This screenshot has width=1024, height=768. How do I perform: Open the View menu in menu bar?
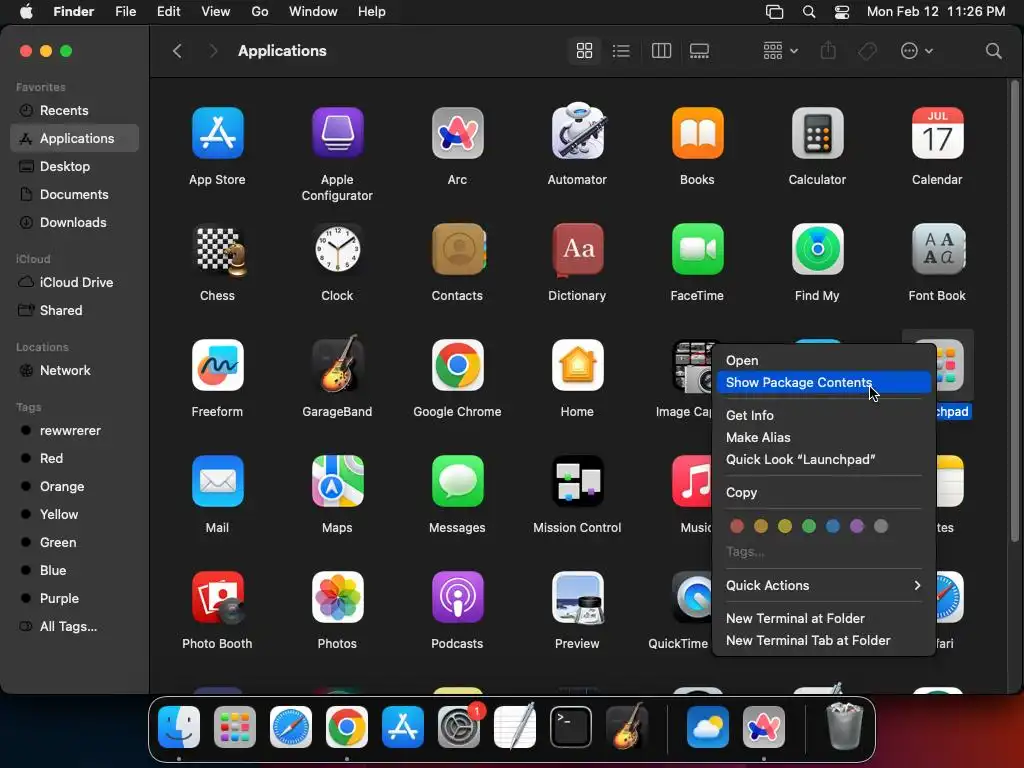coord(216,12)
